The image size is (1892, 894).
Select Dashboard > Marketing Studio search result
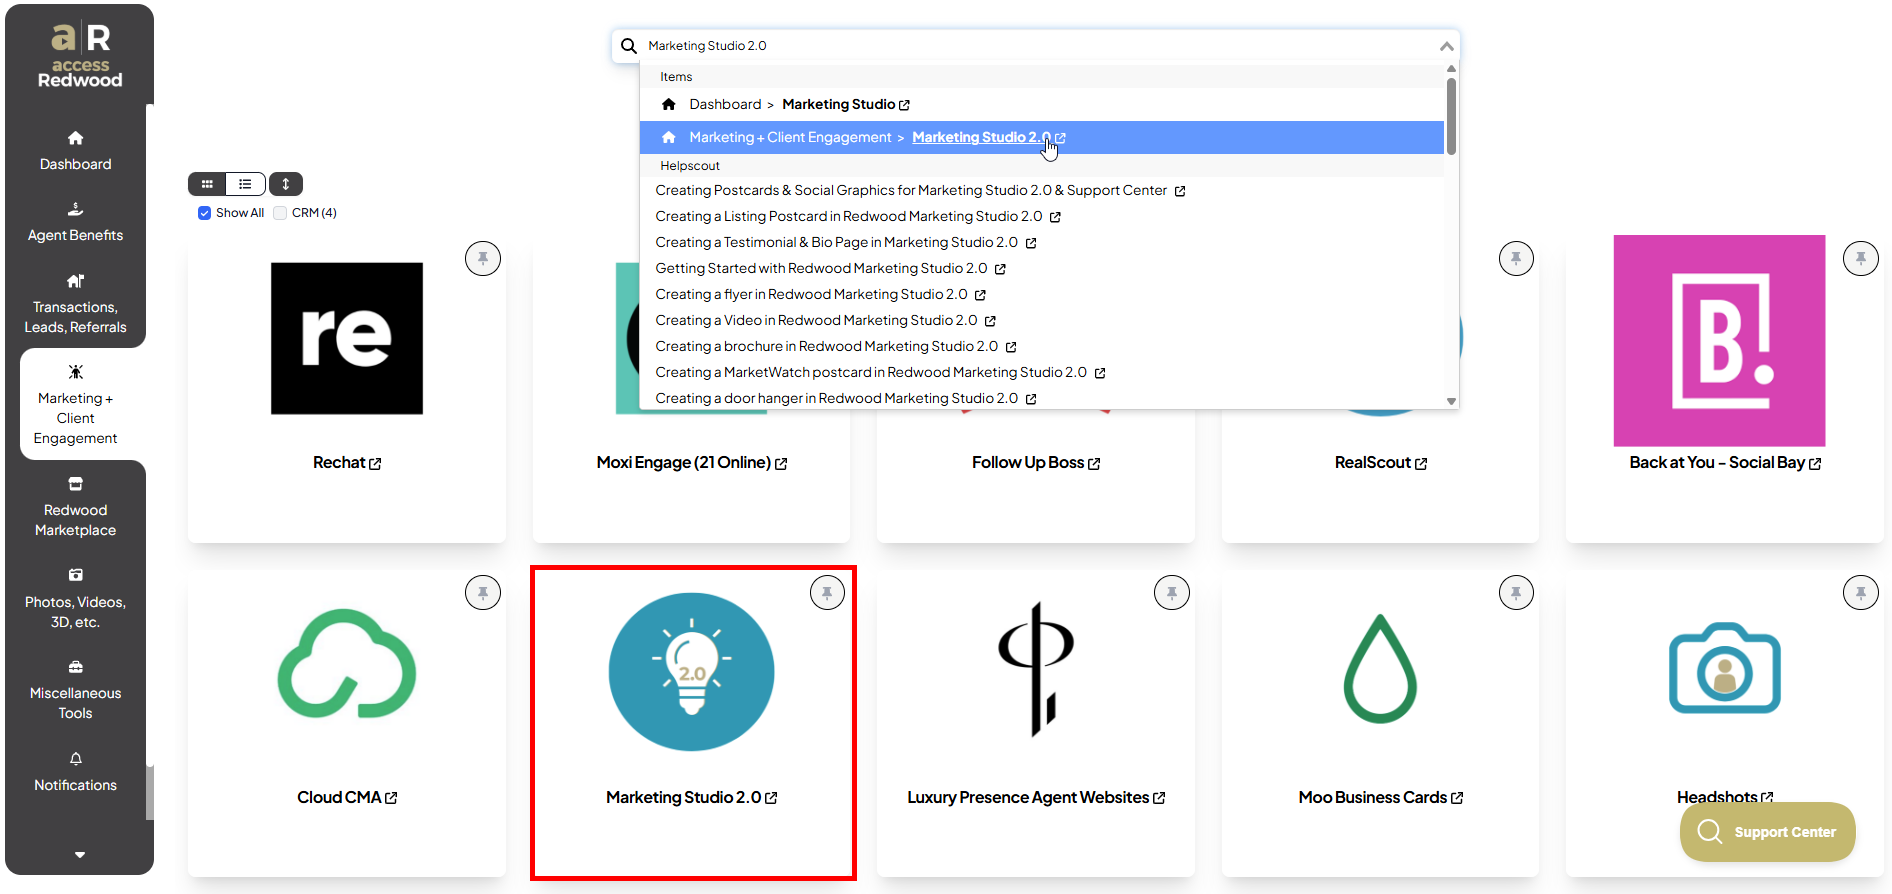tap(1042, 104)
